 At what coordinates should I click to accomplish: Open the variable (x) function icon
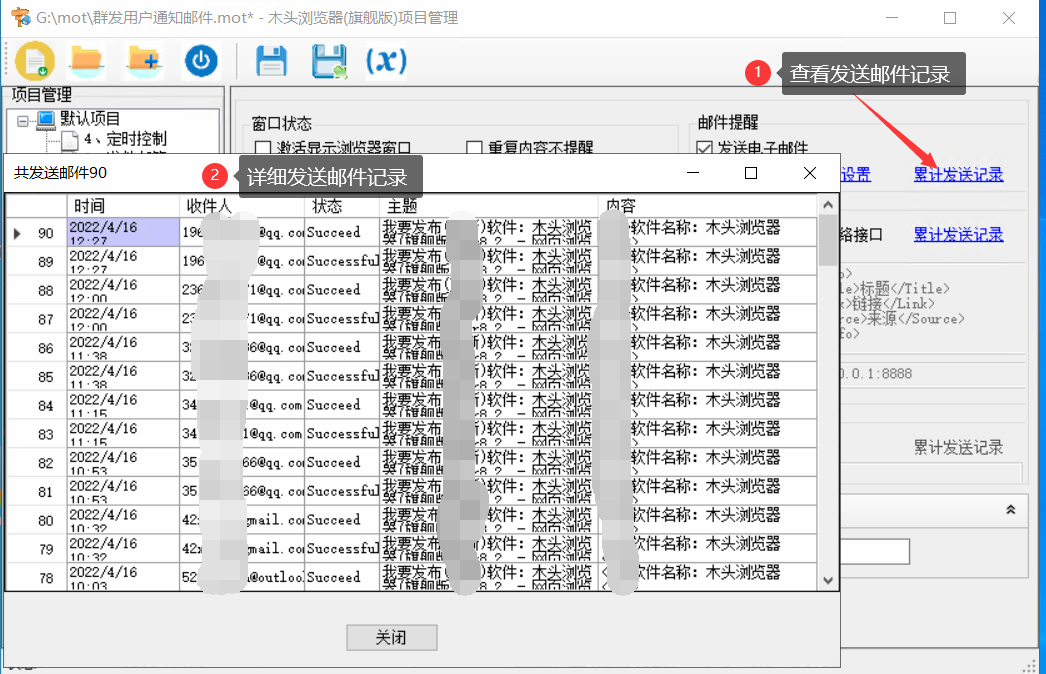(x=386, y=60)
